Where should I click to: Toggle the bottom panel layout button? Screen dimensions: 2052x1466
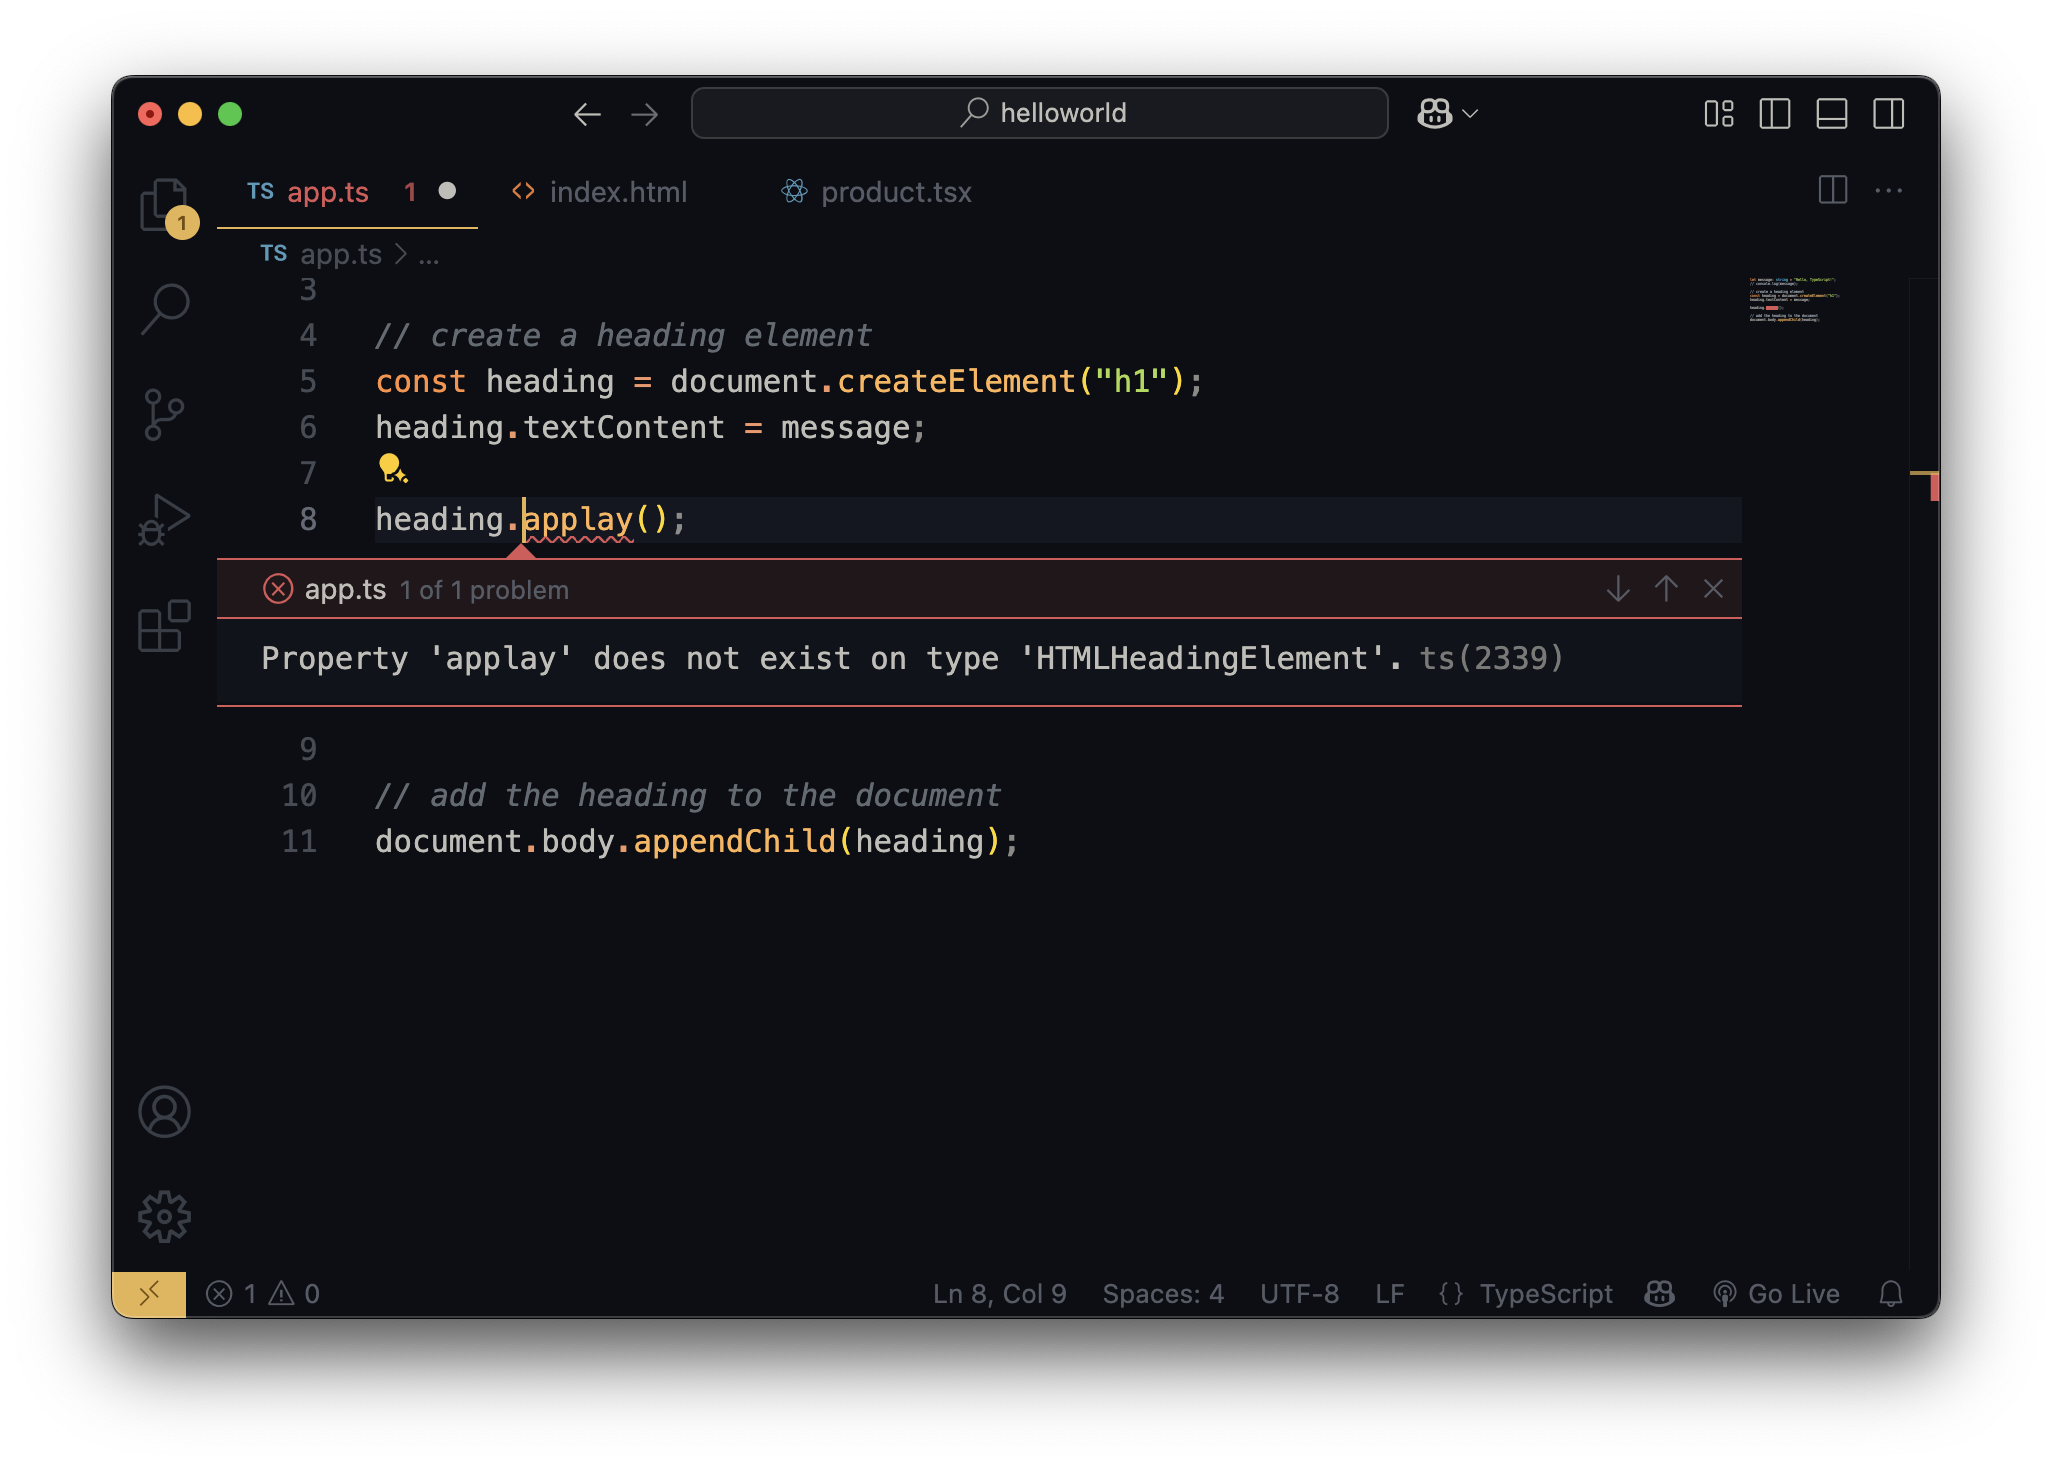(x=1831, y=114)
